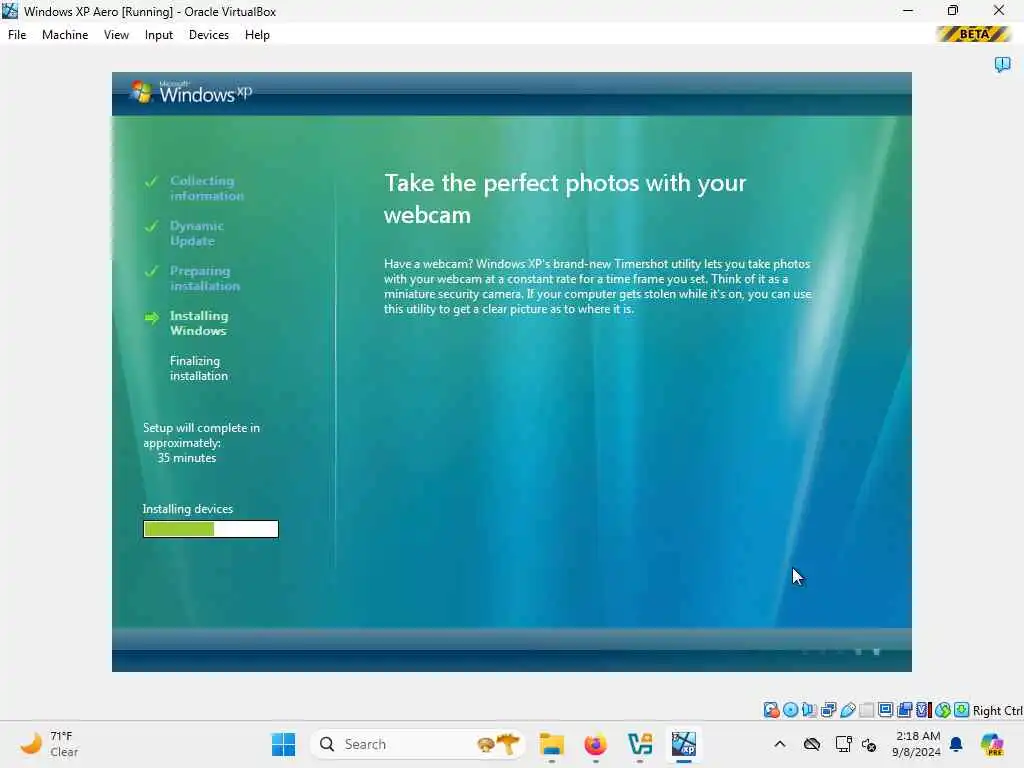
Task: Click the display indicator in VirtualBox status bar
Action: 886,710
